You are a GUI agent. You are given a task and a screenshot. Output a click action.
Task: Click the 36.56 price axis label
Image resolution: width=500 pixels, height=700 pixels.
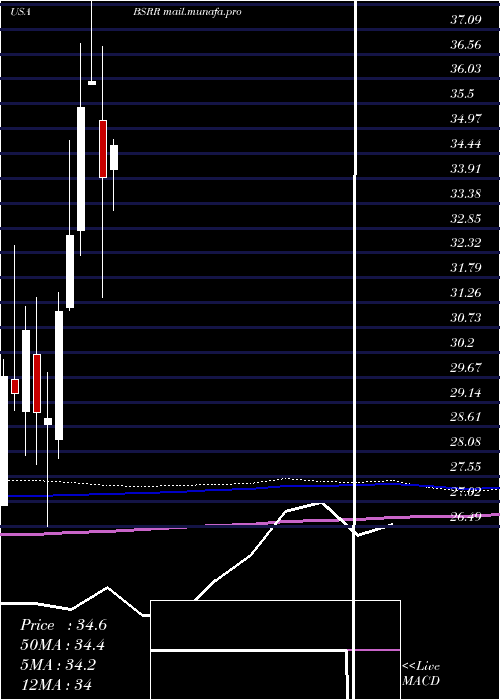point(466,45)
